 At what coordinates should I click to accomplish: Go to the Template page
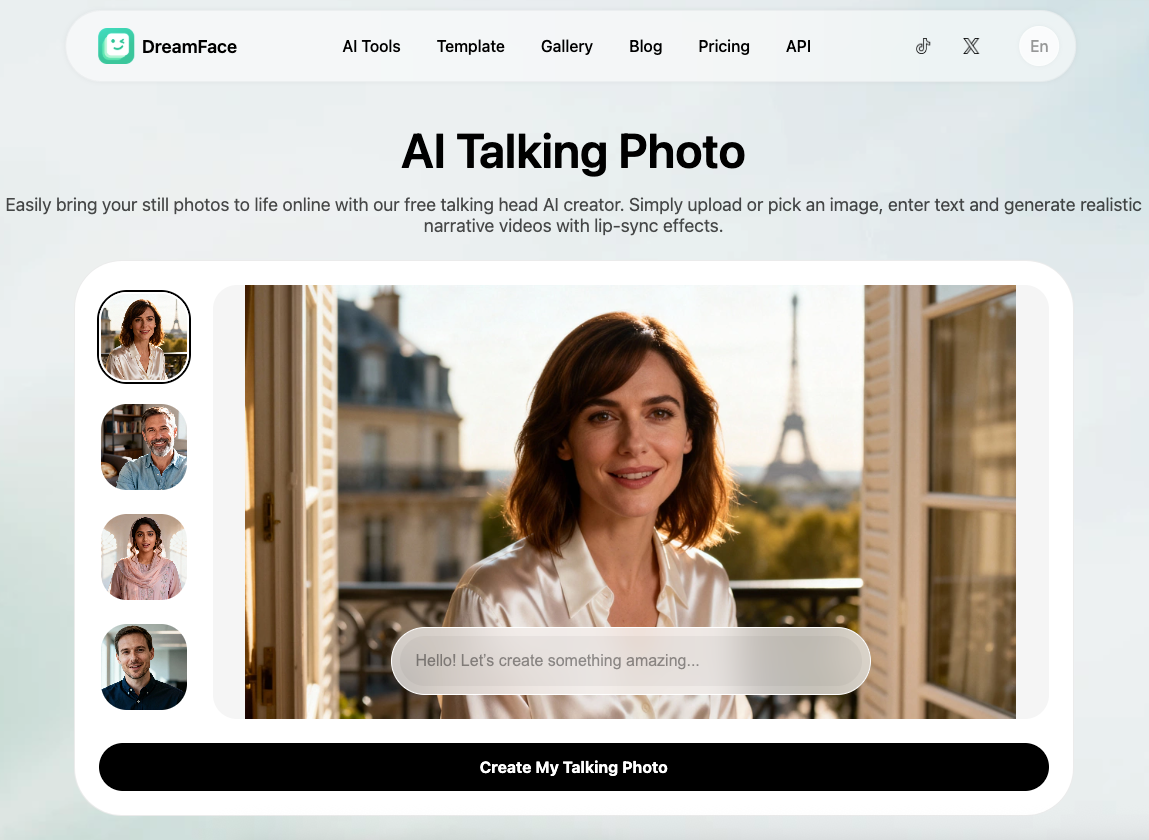(470, 46)
